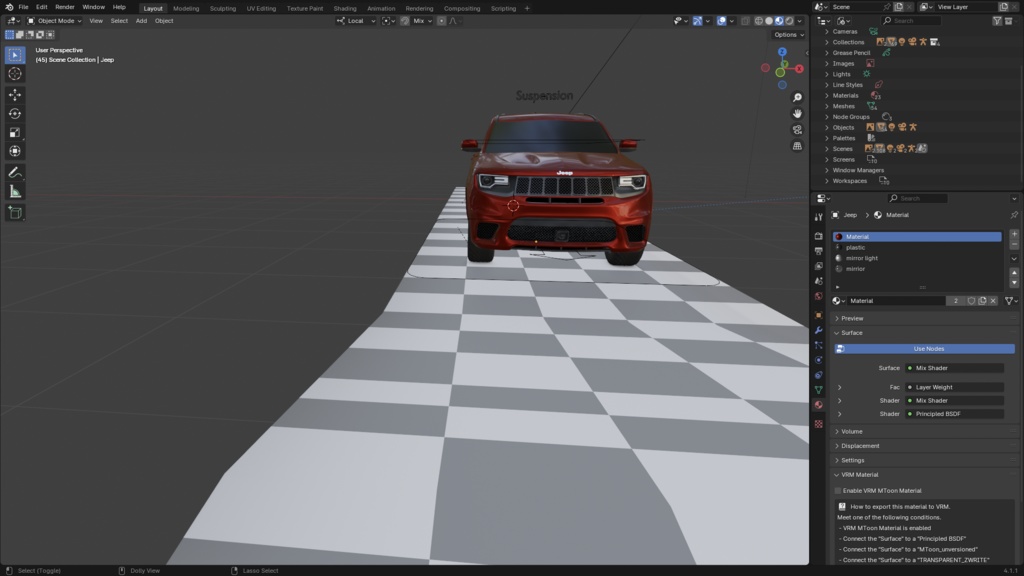This screenshot has height=576, width=1024.
Task: Open the viewport Add menu
Action: (x=141, y=21)
